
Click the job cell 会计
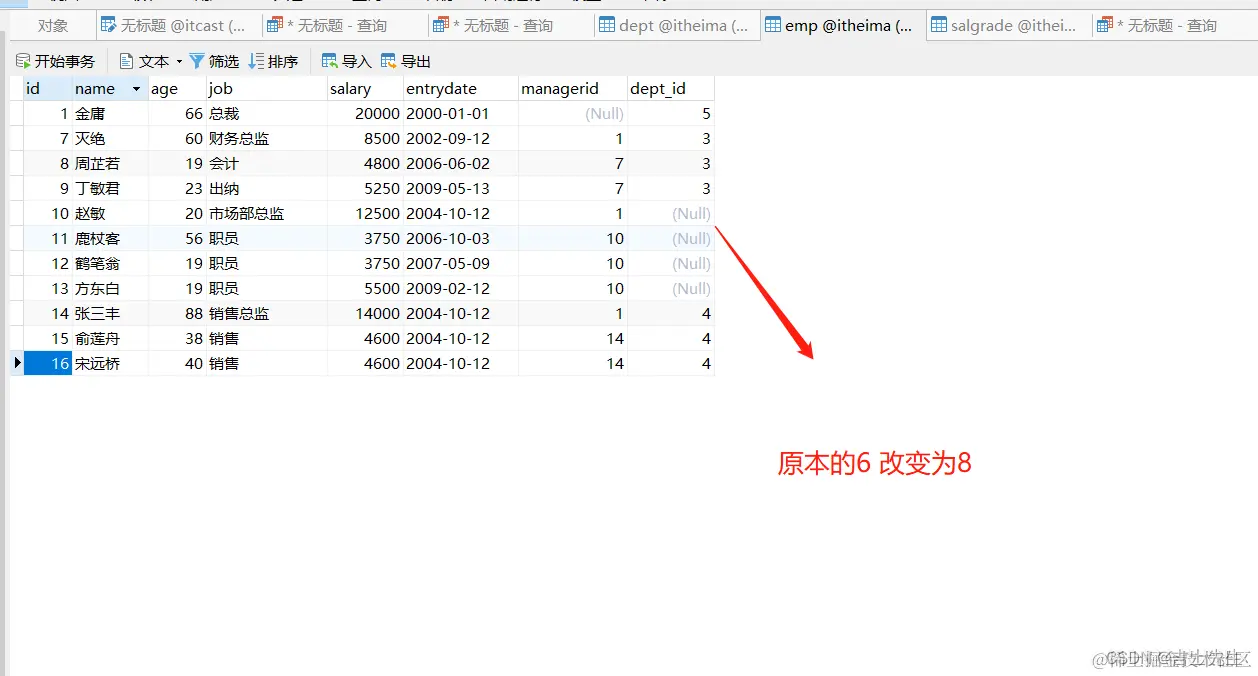(x=266, y=164)
